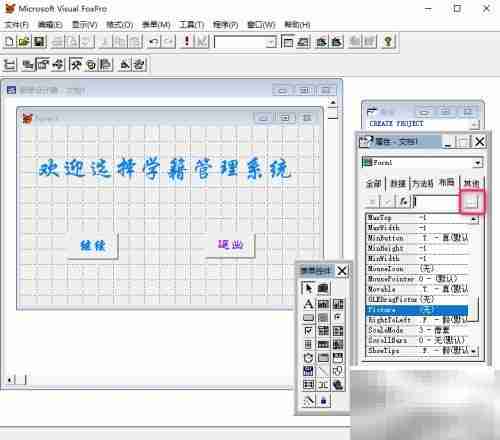Screen dimensions: 500x440
Task: Switch to the 数据 tab in Properties
Action: click(398, 183)
